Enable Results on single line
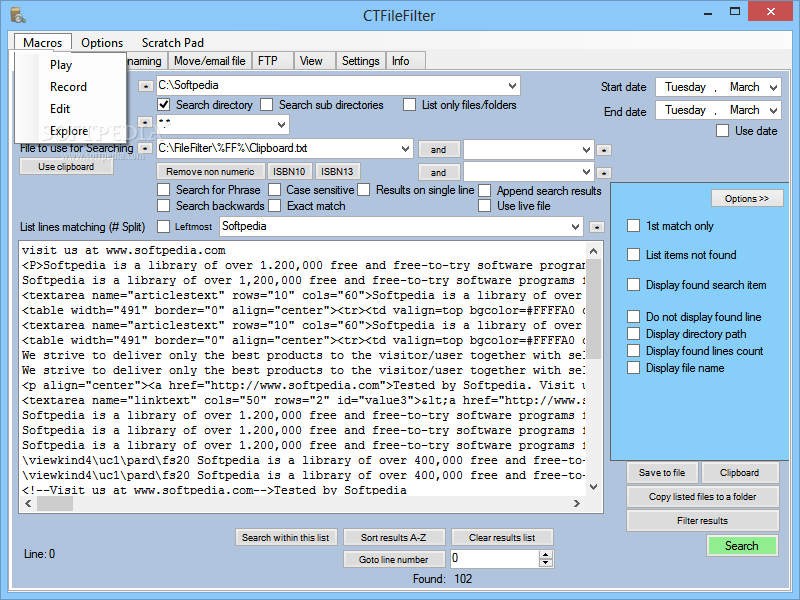Viewport: 800px width, 600px height. [x=363, y=190]
